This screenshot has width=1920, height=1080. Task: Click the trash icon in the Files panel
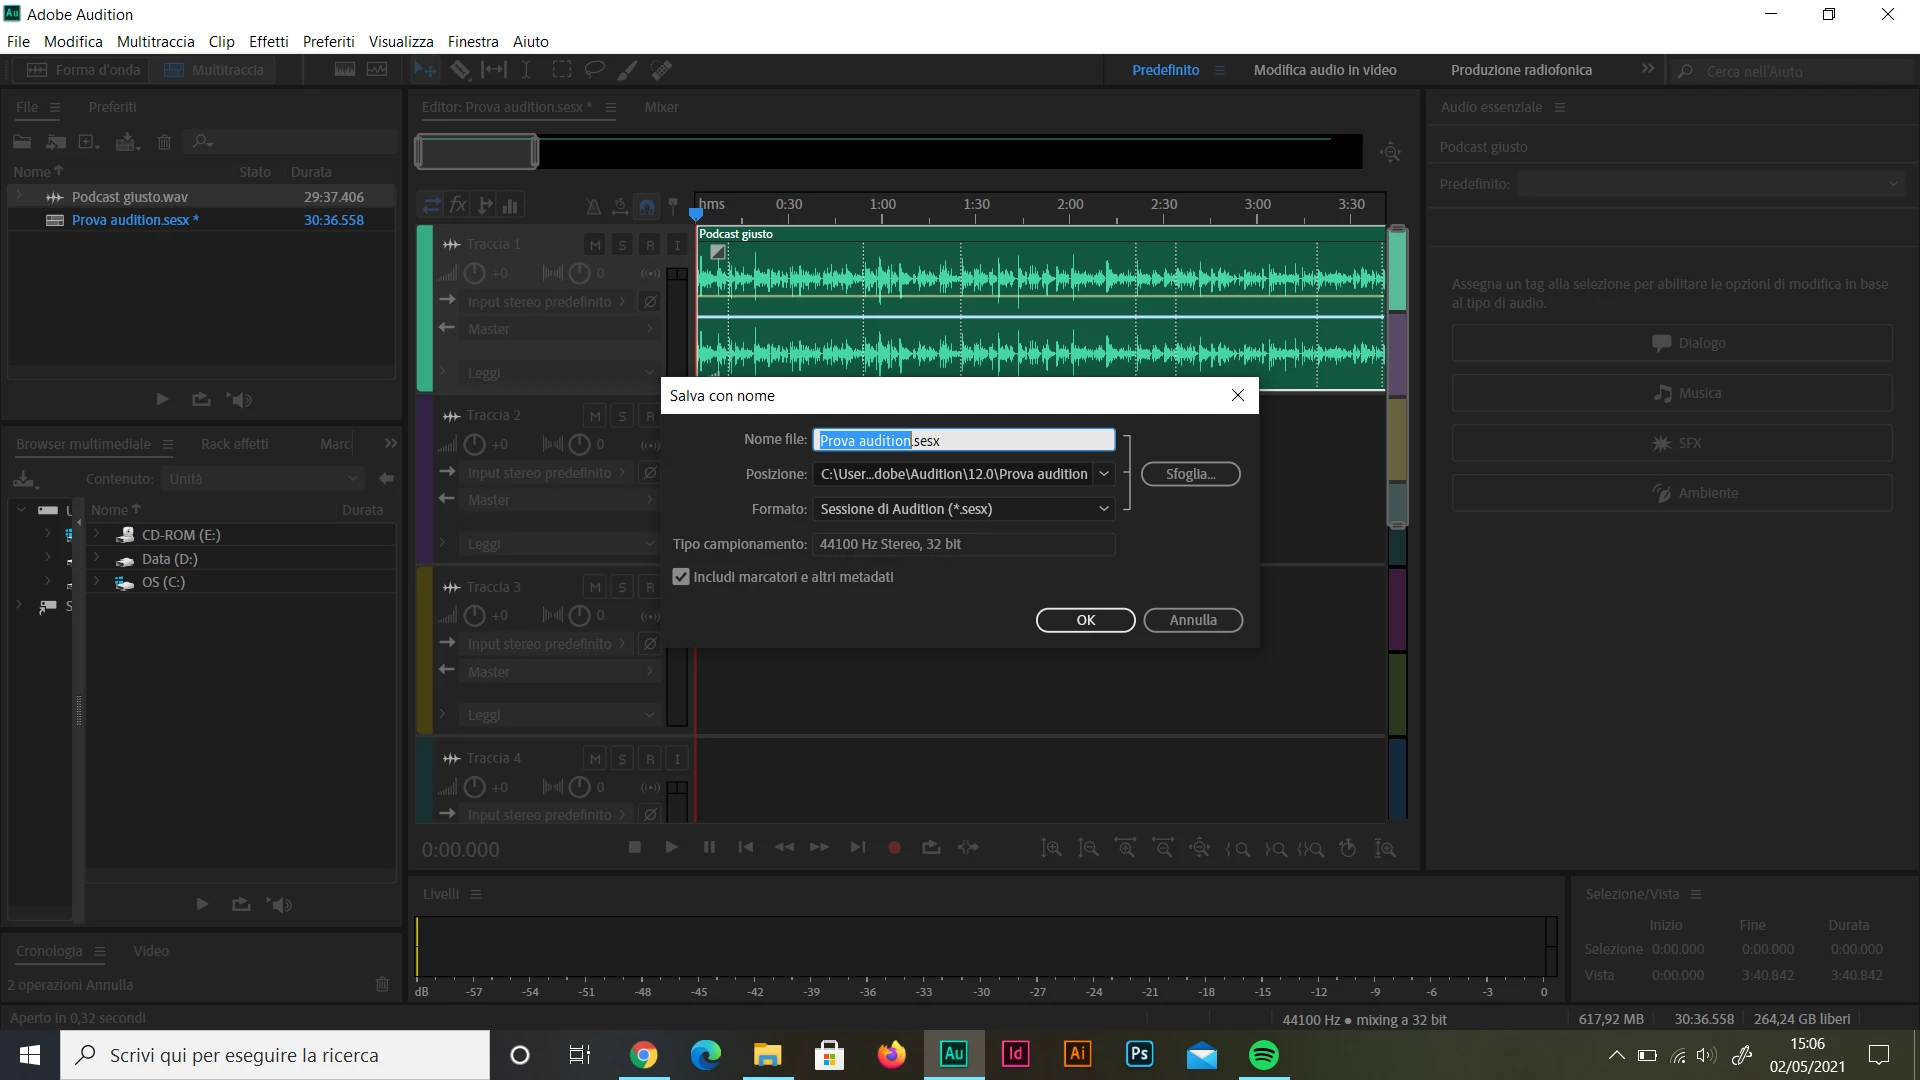pos(165,142)
